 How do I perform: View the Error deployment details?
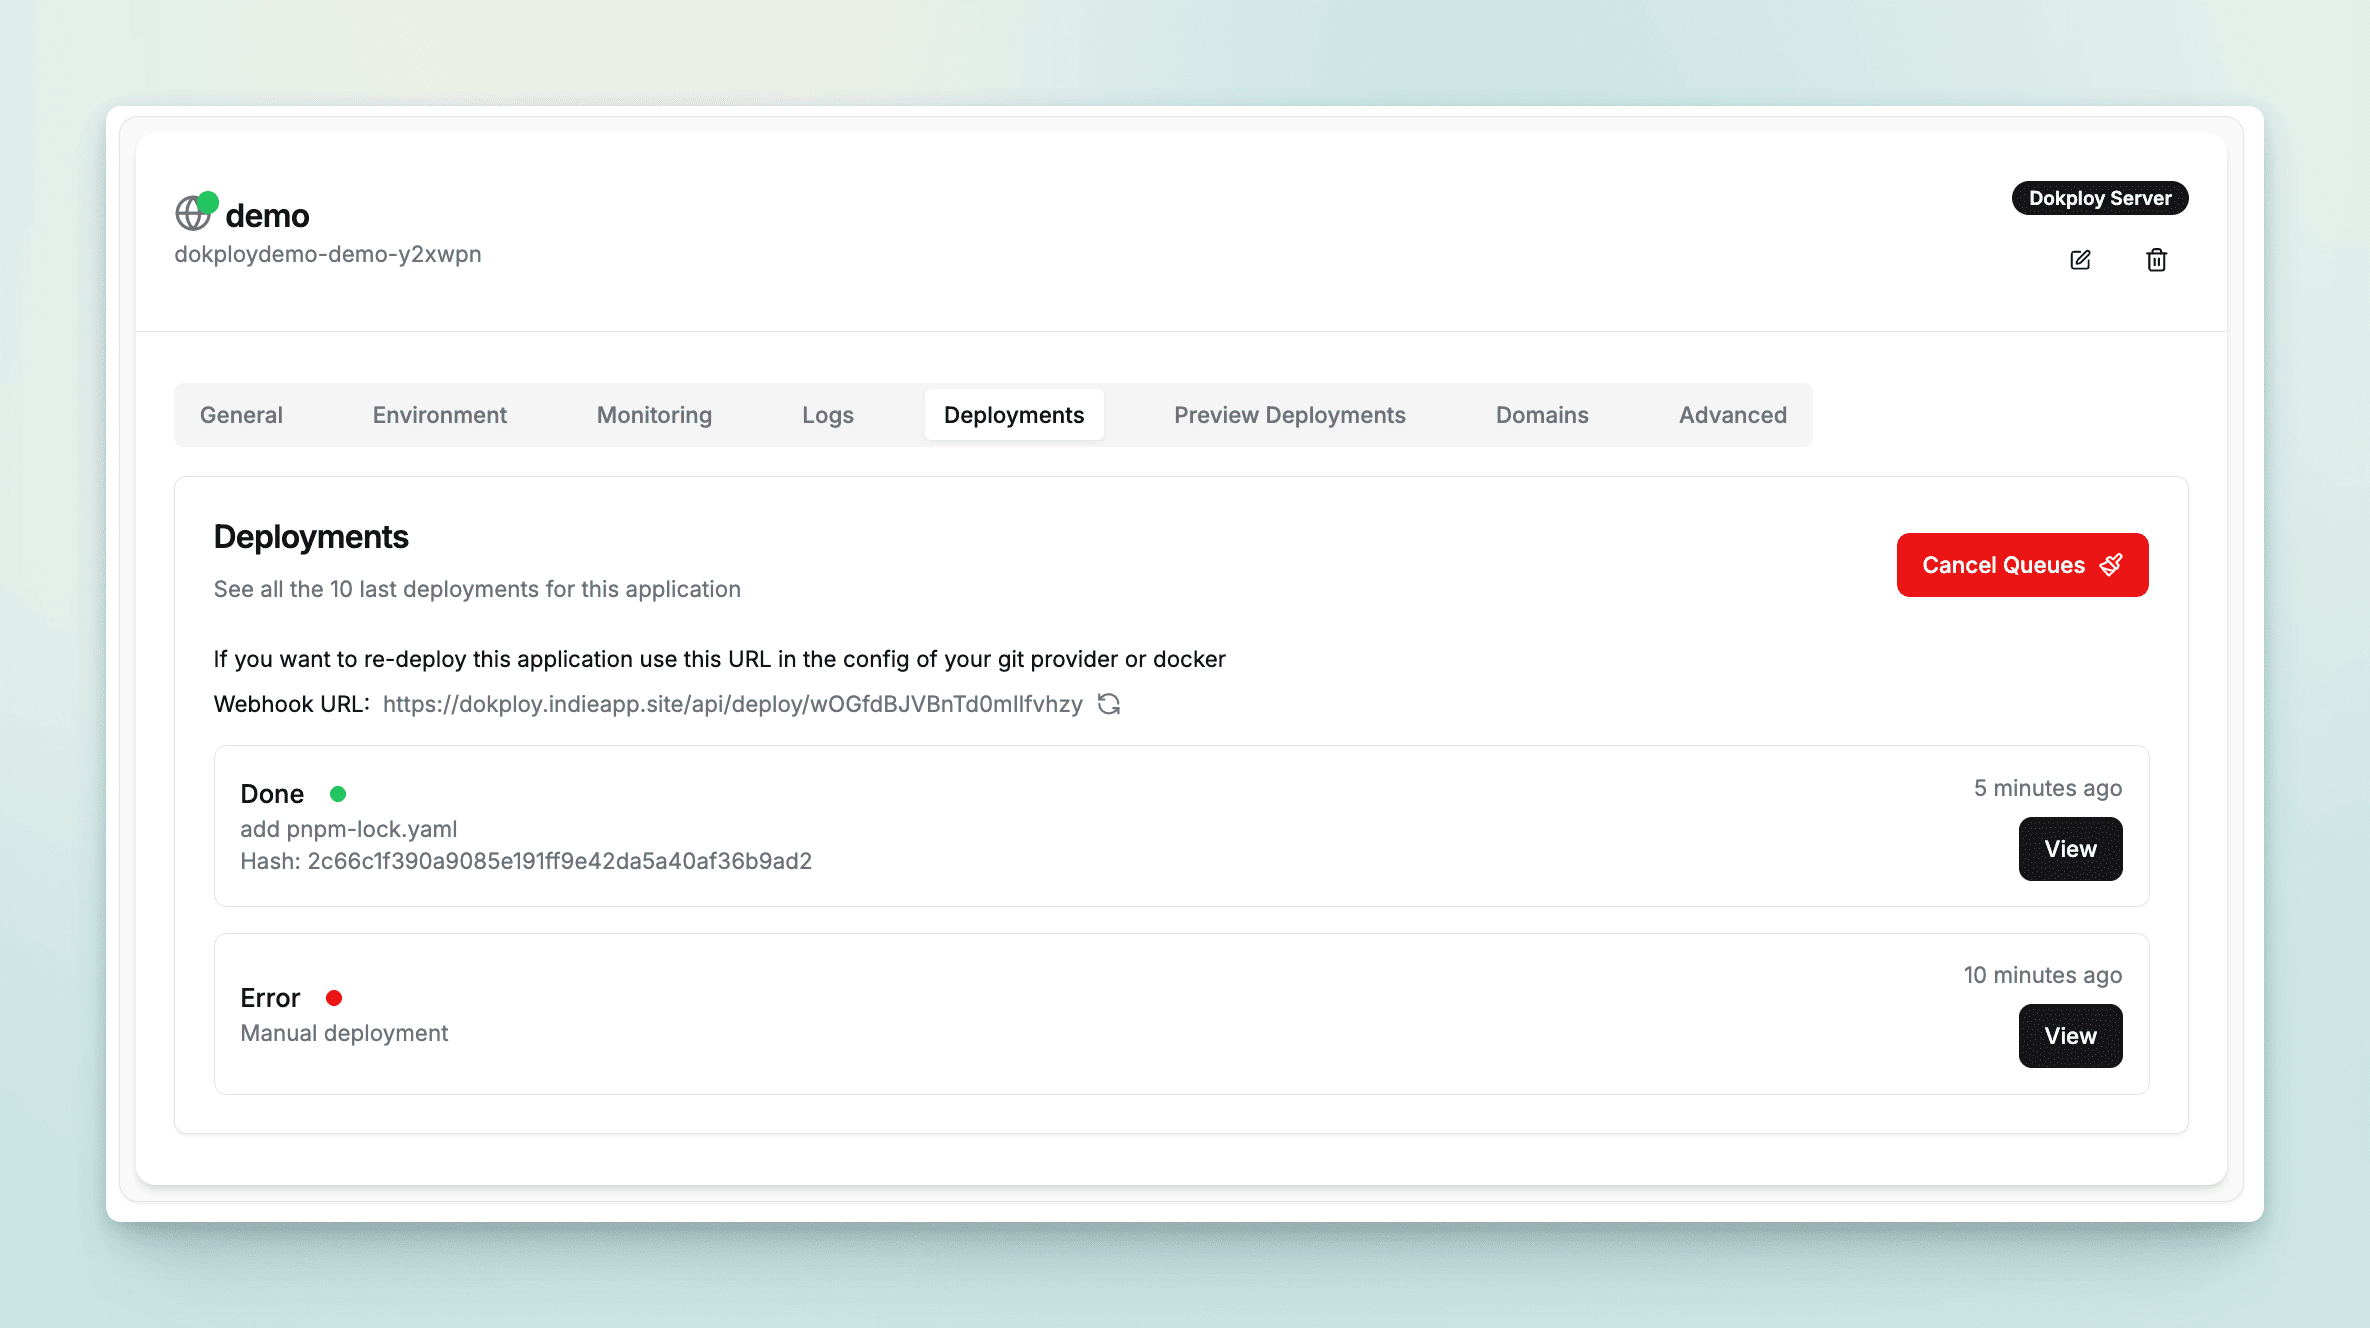(2069, 1036)
